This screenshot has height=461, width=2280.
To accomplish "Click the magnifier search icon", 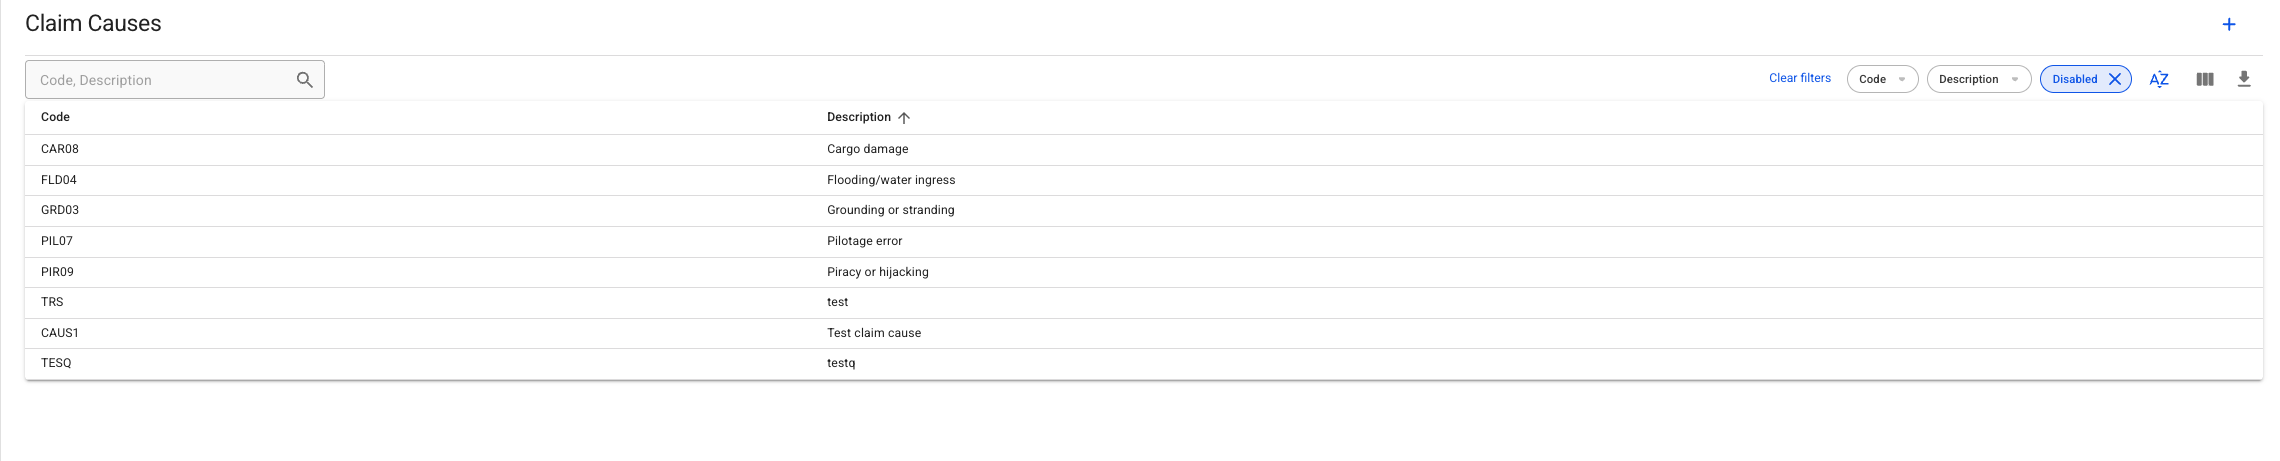I will pos(305,80).
